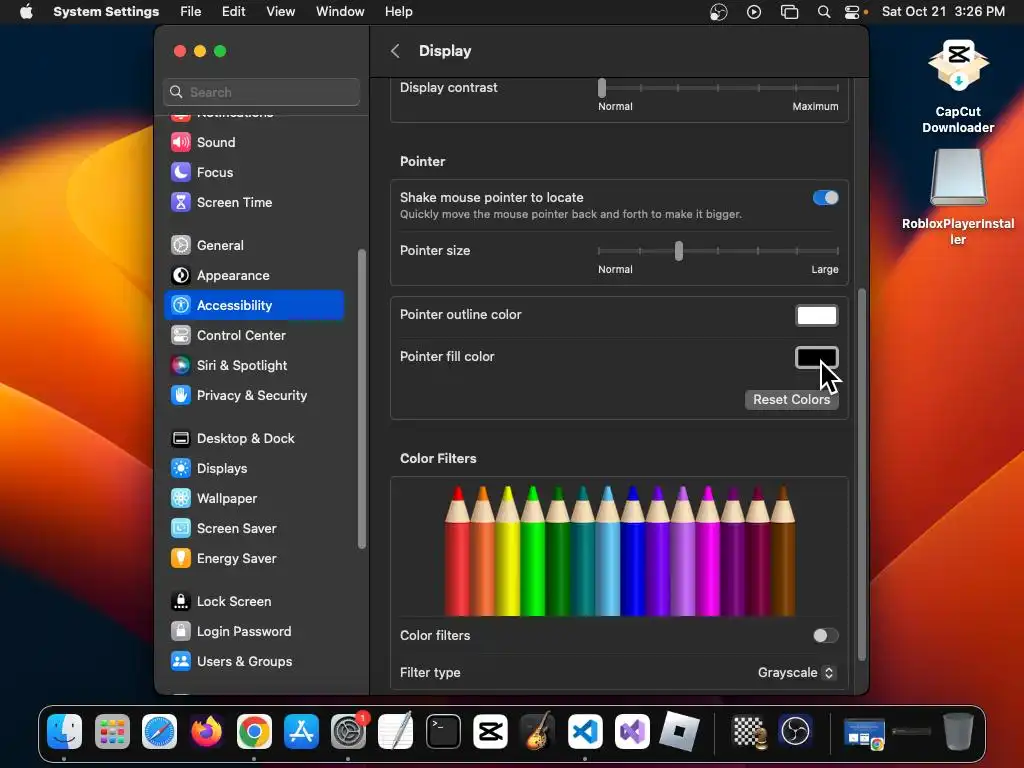Open Screen Saver settings
Image resolution: width=1024 pixels, height=768 pixels.
tap(254, 529)
